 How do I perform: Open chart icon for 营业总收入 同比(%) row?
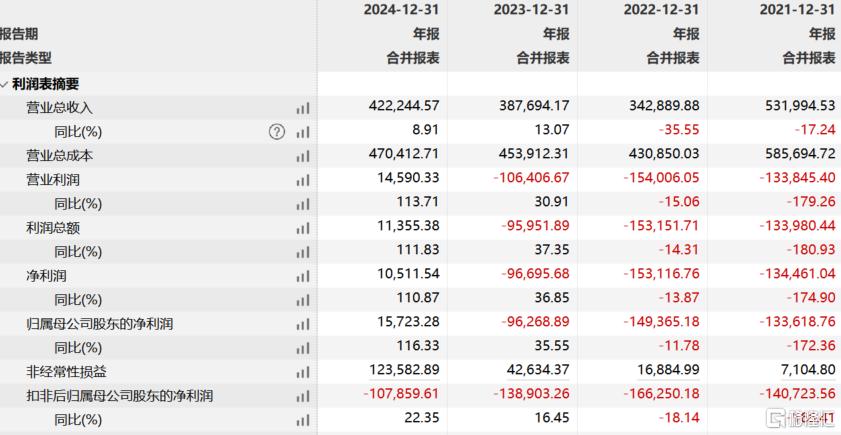302,132
